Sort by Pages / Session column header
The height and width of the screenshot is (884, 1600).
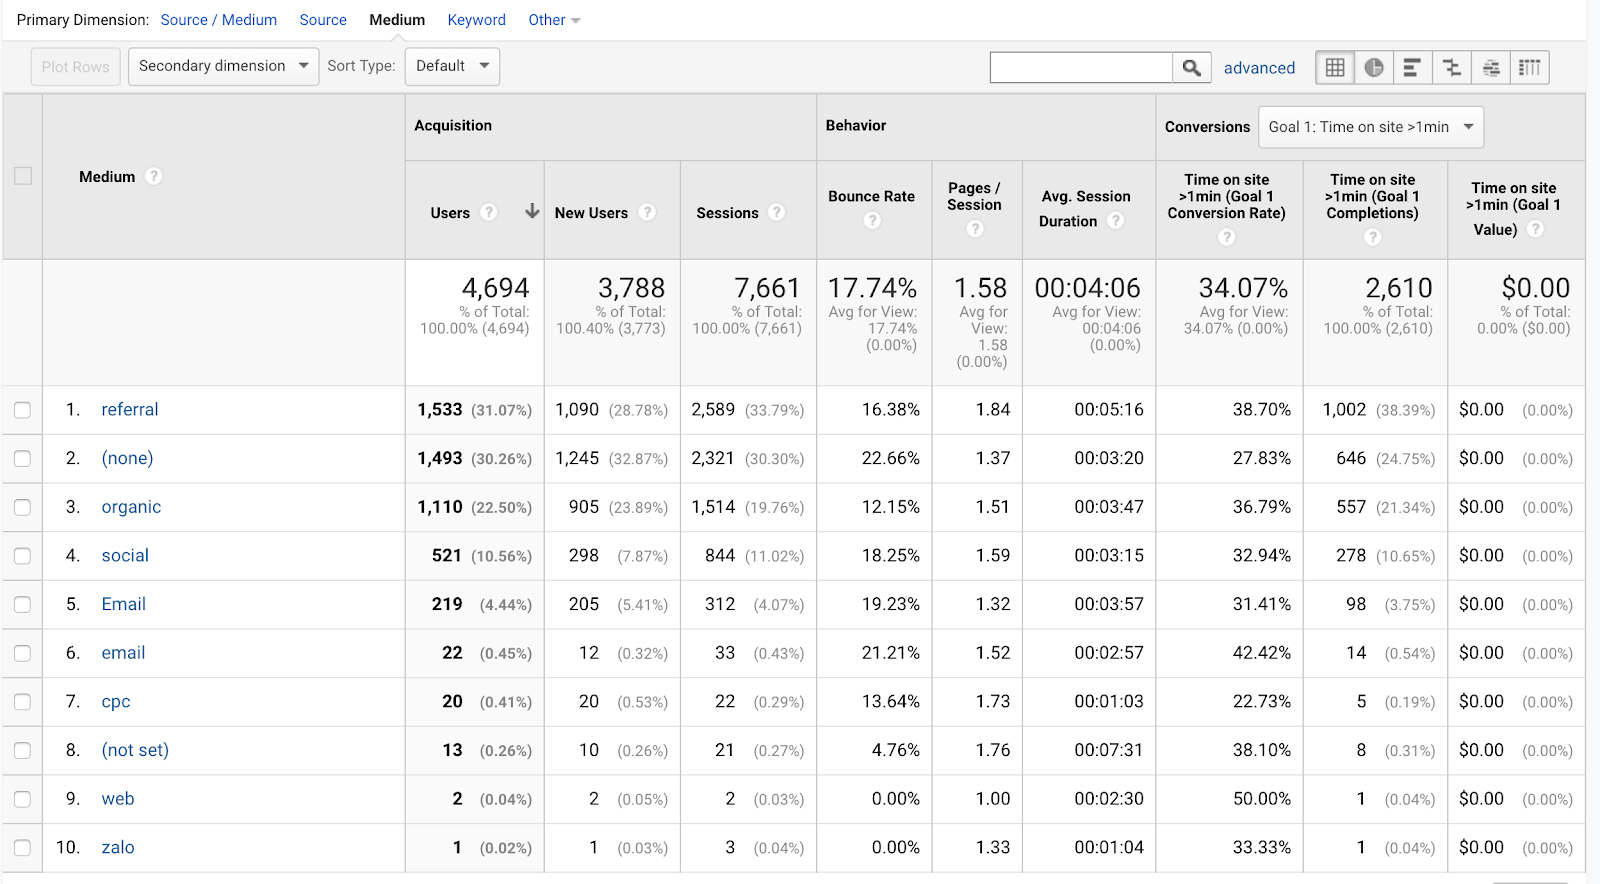pyautogui.click(x=974, y=196)
